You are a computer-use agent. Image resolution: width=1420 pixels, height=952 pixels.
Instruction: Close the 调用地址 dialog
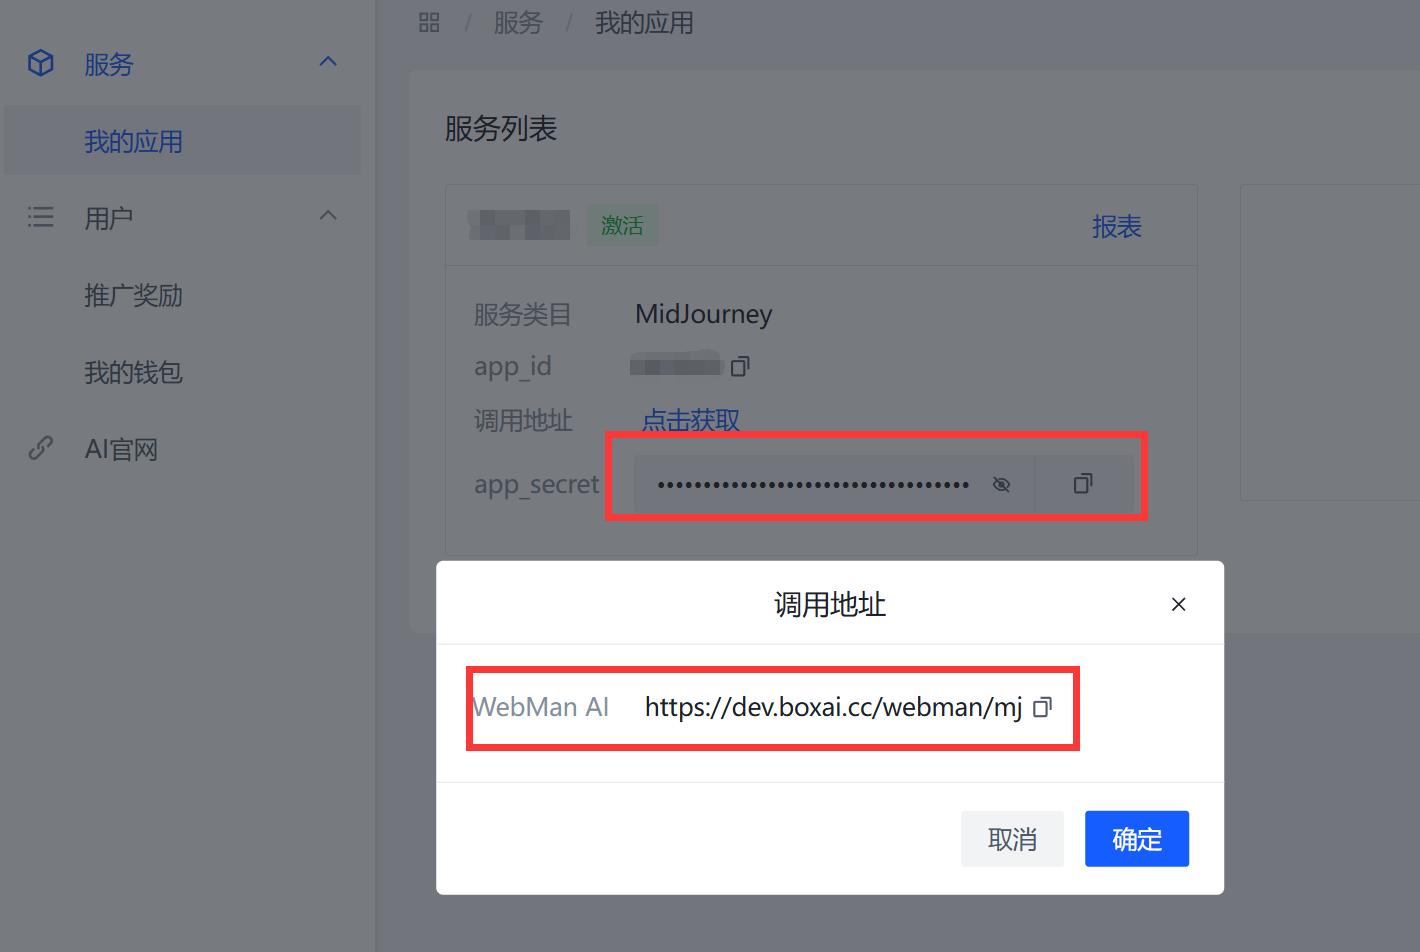[1178, 604]
